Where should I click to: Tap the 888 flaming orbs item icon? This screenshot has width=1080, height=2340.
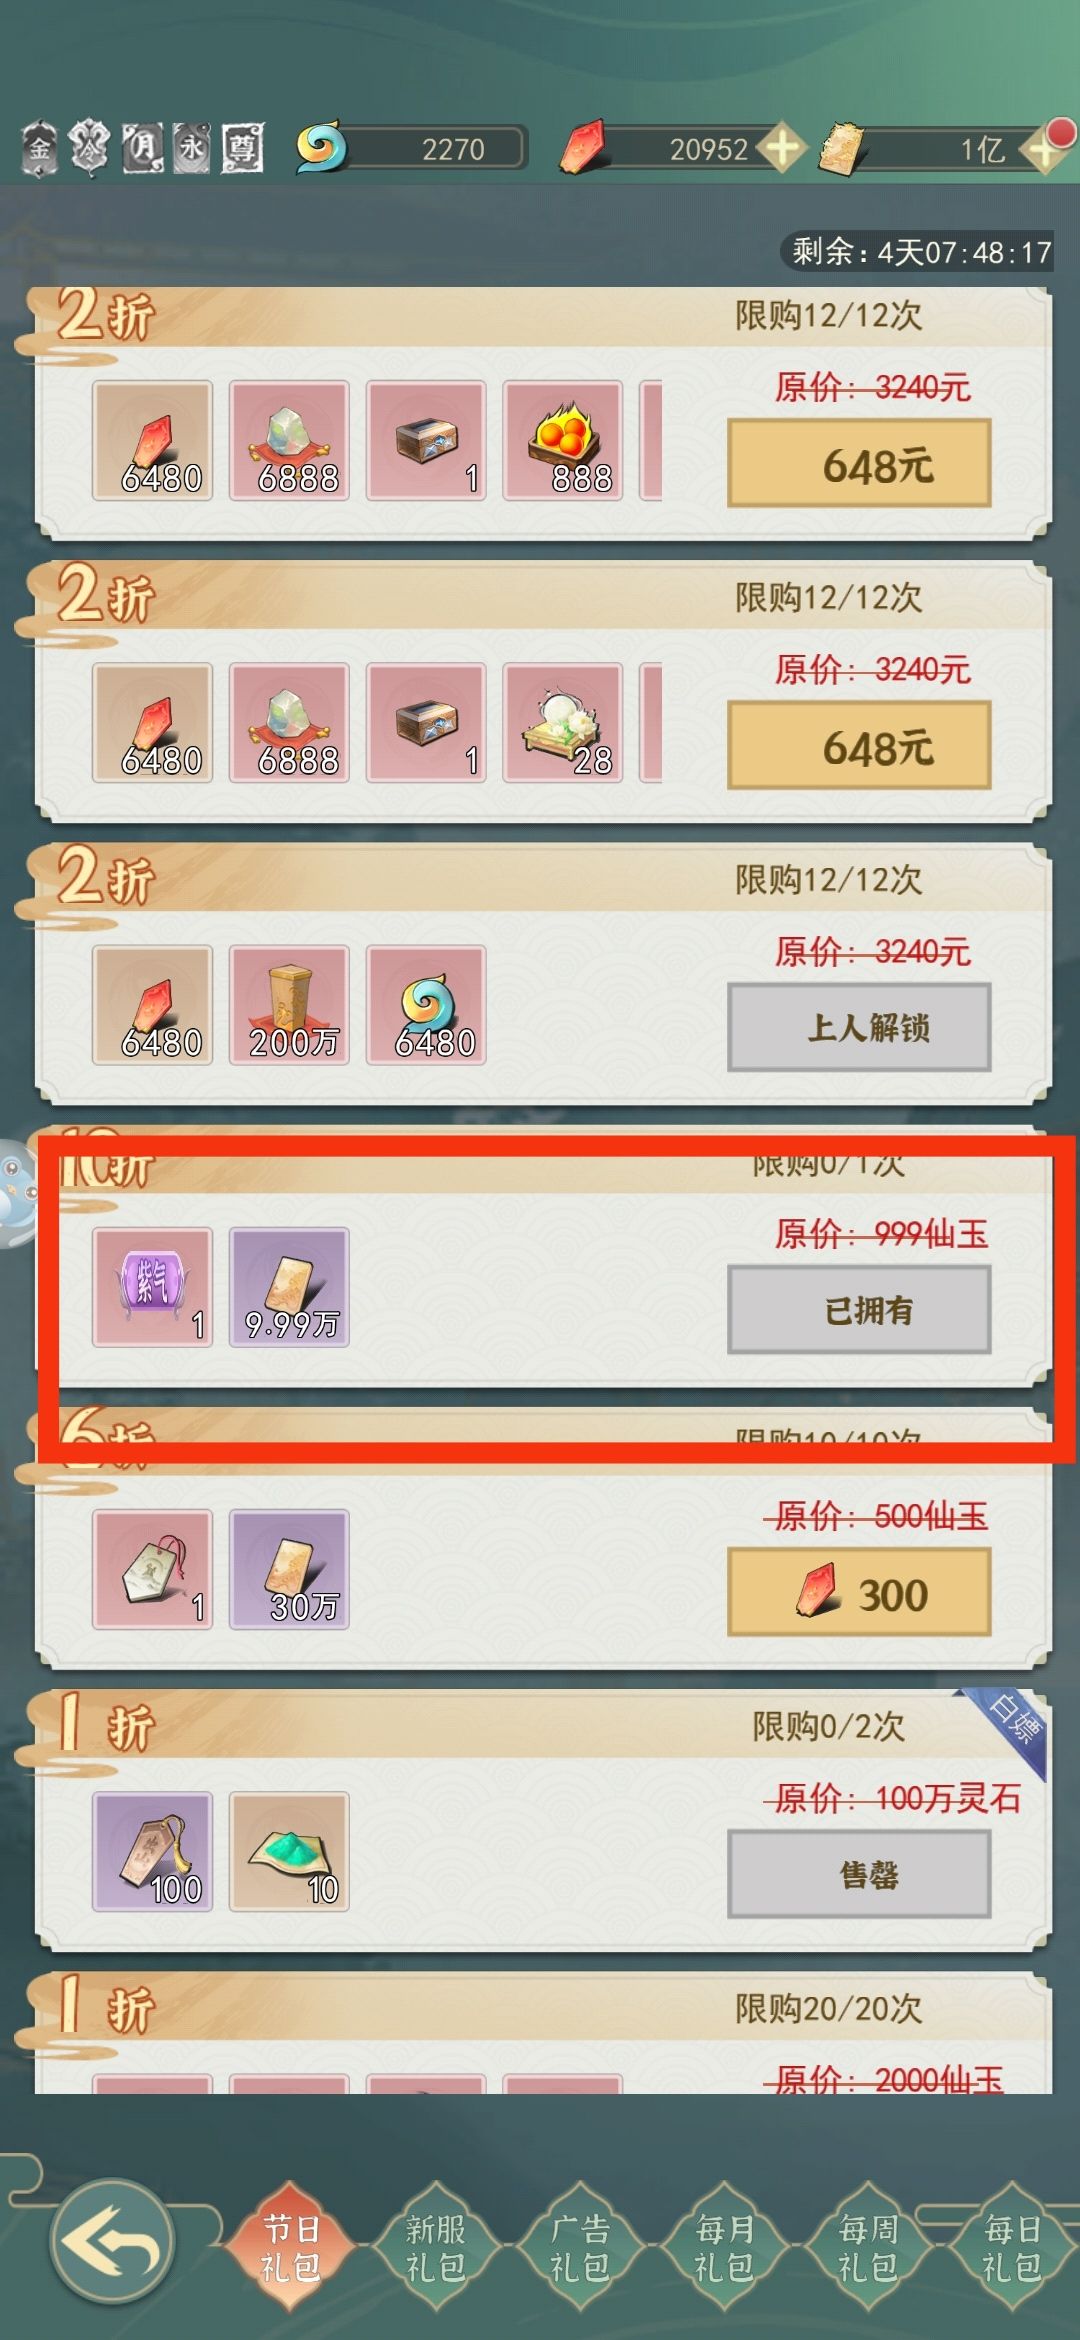pyautogui.click(x=563, y=440)
